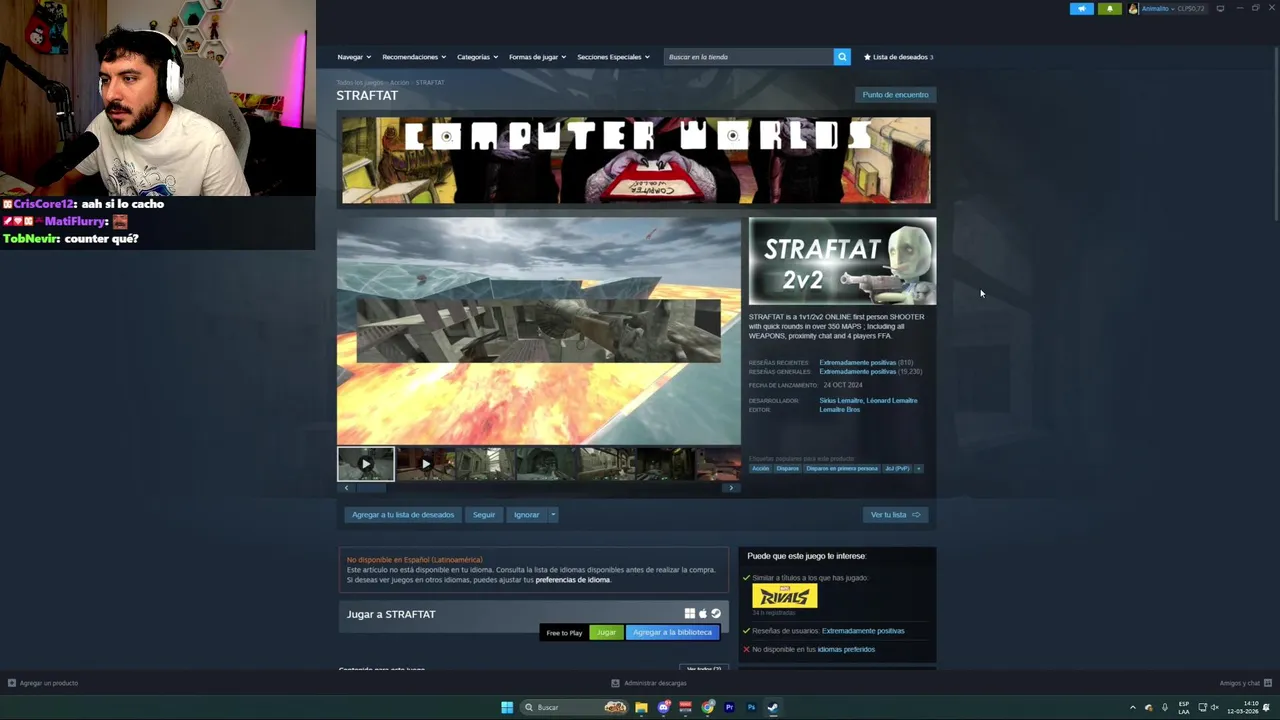Click the 'idiomas preferidos' link
The height and width of the screenshot is (720, 1280).
[x=846, y=649]
